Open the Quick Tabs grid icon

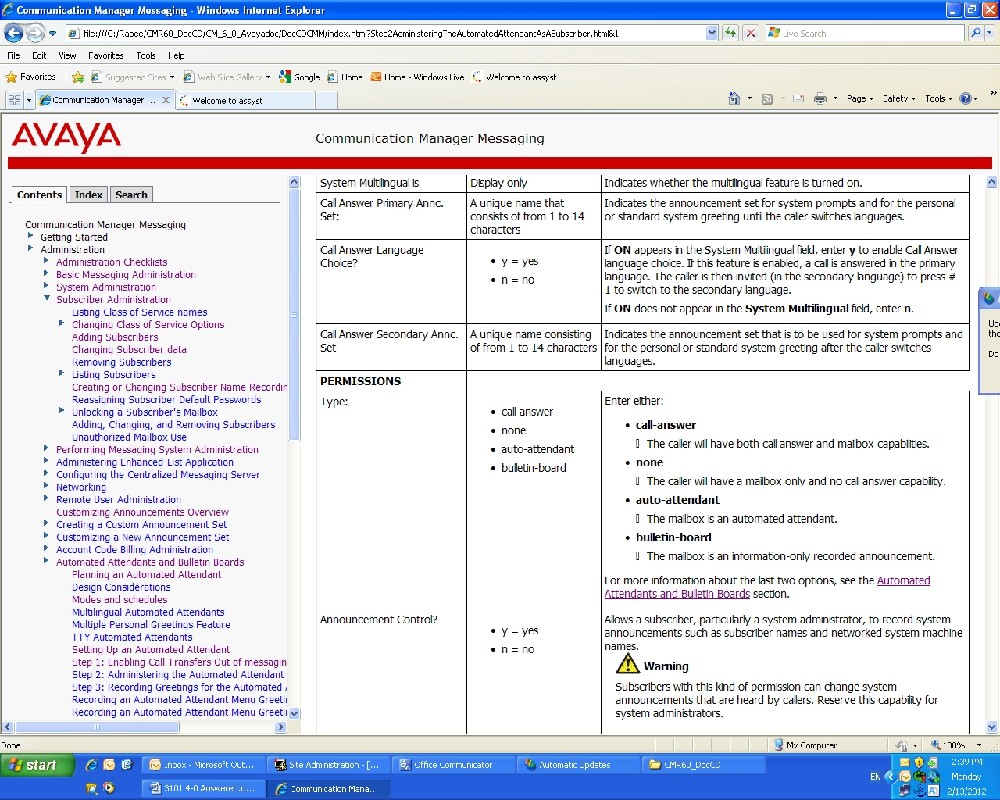(x=14, y=100)
